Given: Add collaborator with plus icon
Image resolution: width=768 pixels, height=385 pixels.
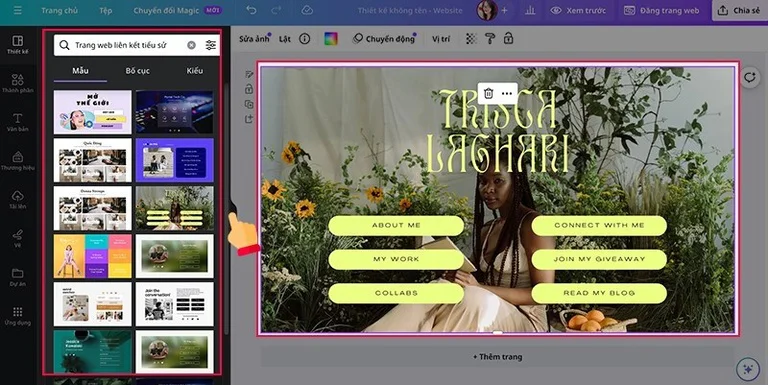Looking at the screenshot, I should coord(504,10).
